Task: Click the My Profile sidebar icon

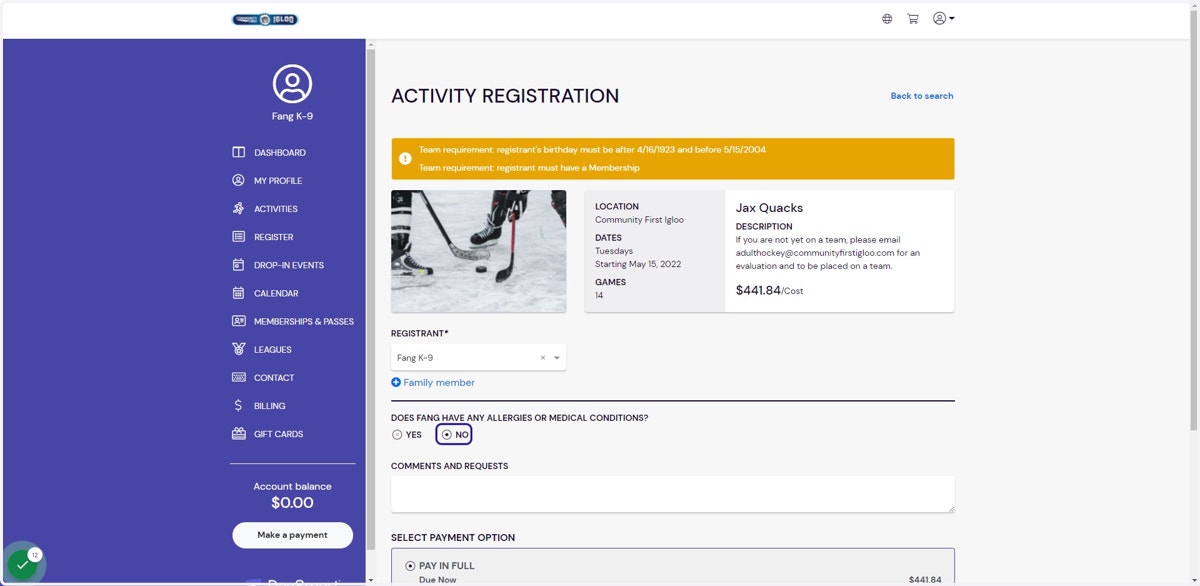Action: [x=238, y=181]
